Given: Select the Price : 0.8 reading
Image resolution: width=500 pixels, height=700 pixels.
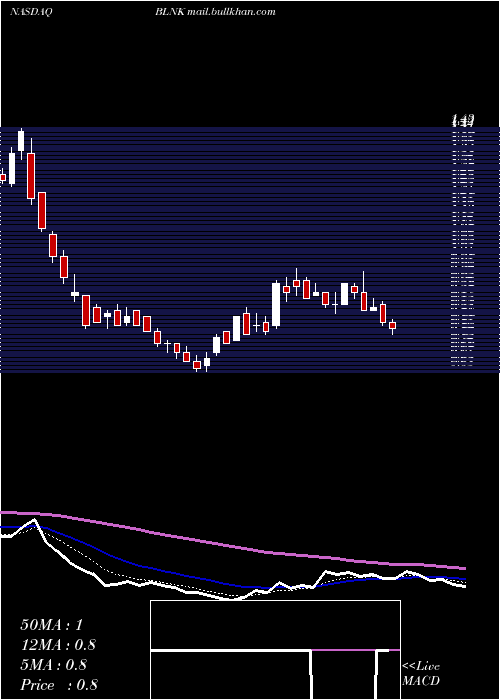Looking at the screenshot, I should coord(59,685).
